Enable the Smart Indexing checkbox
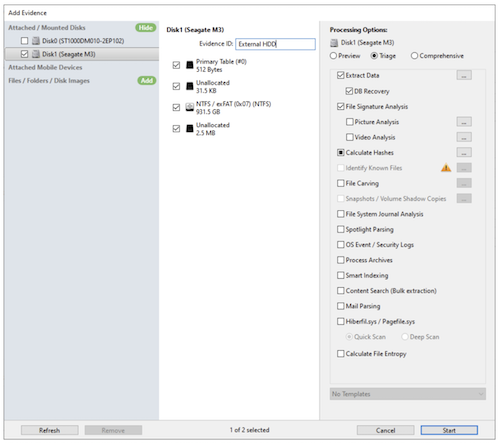This screenshot has height=446, width=500. [x=340, y=275]
